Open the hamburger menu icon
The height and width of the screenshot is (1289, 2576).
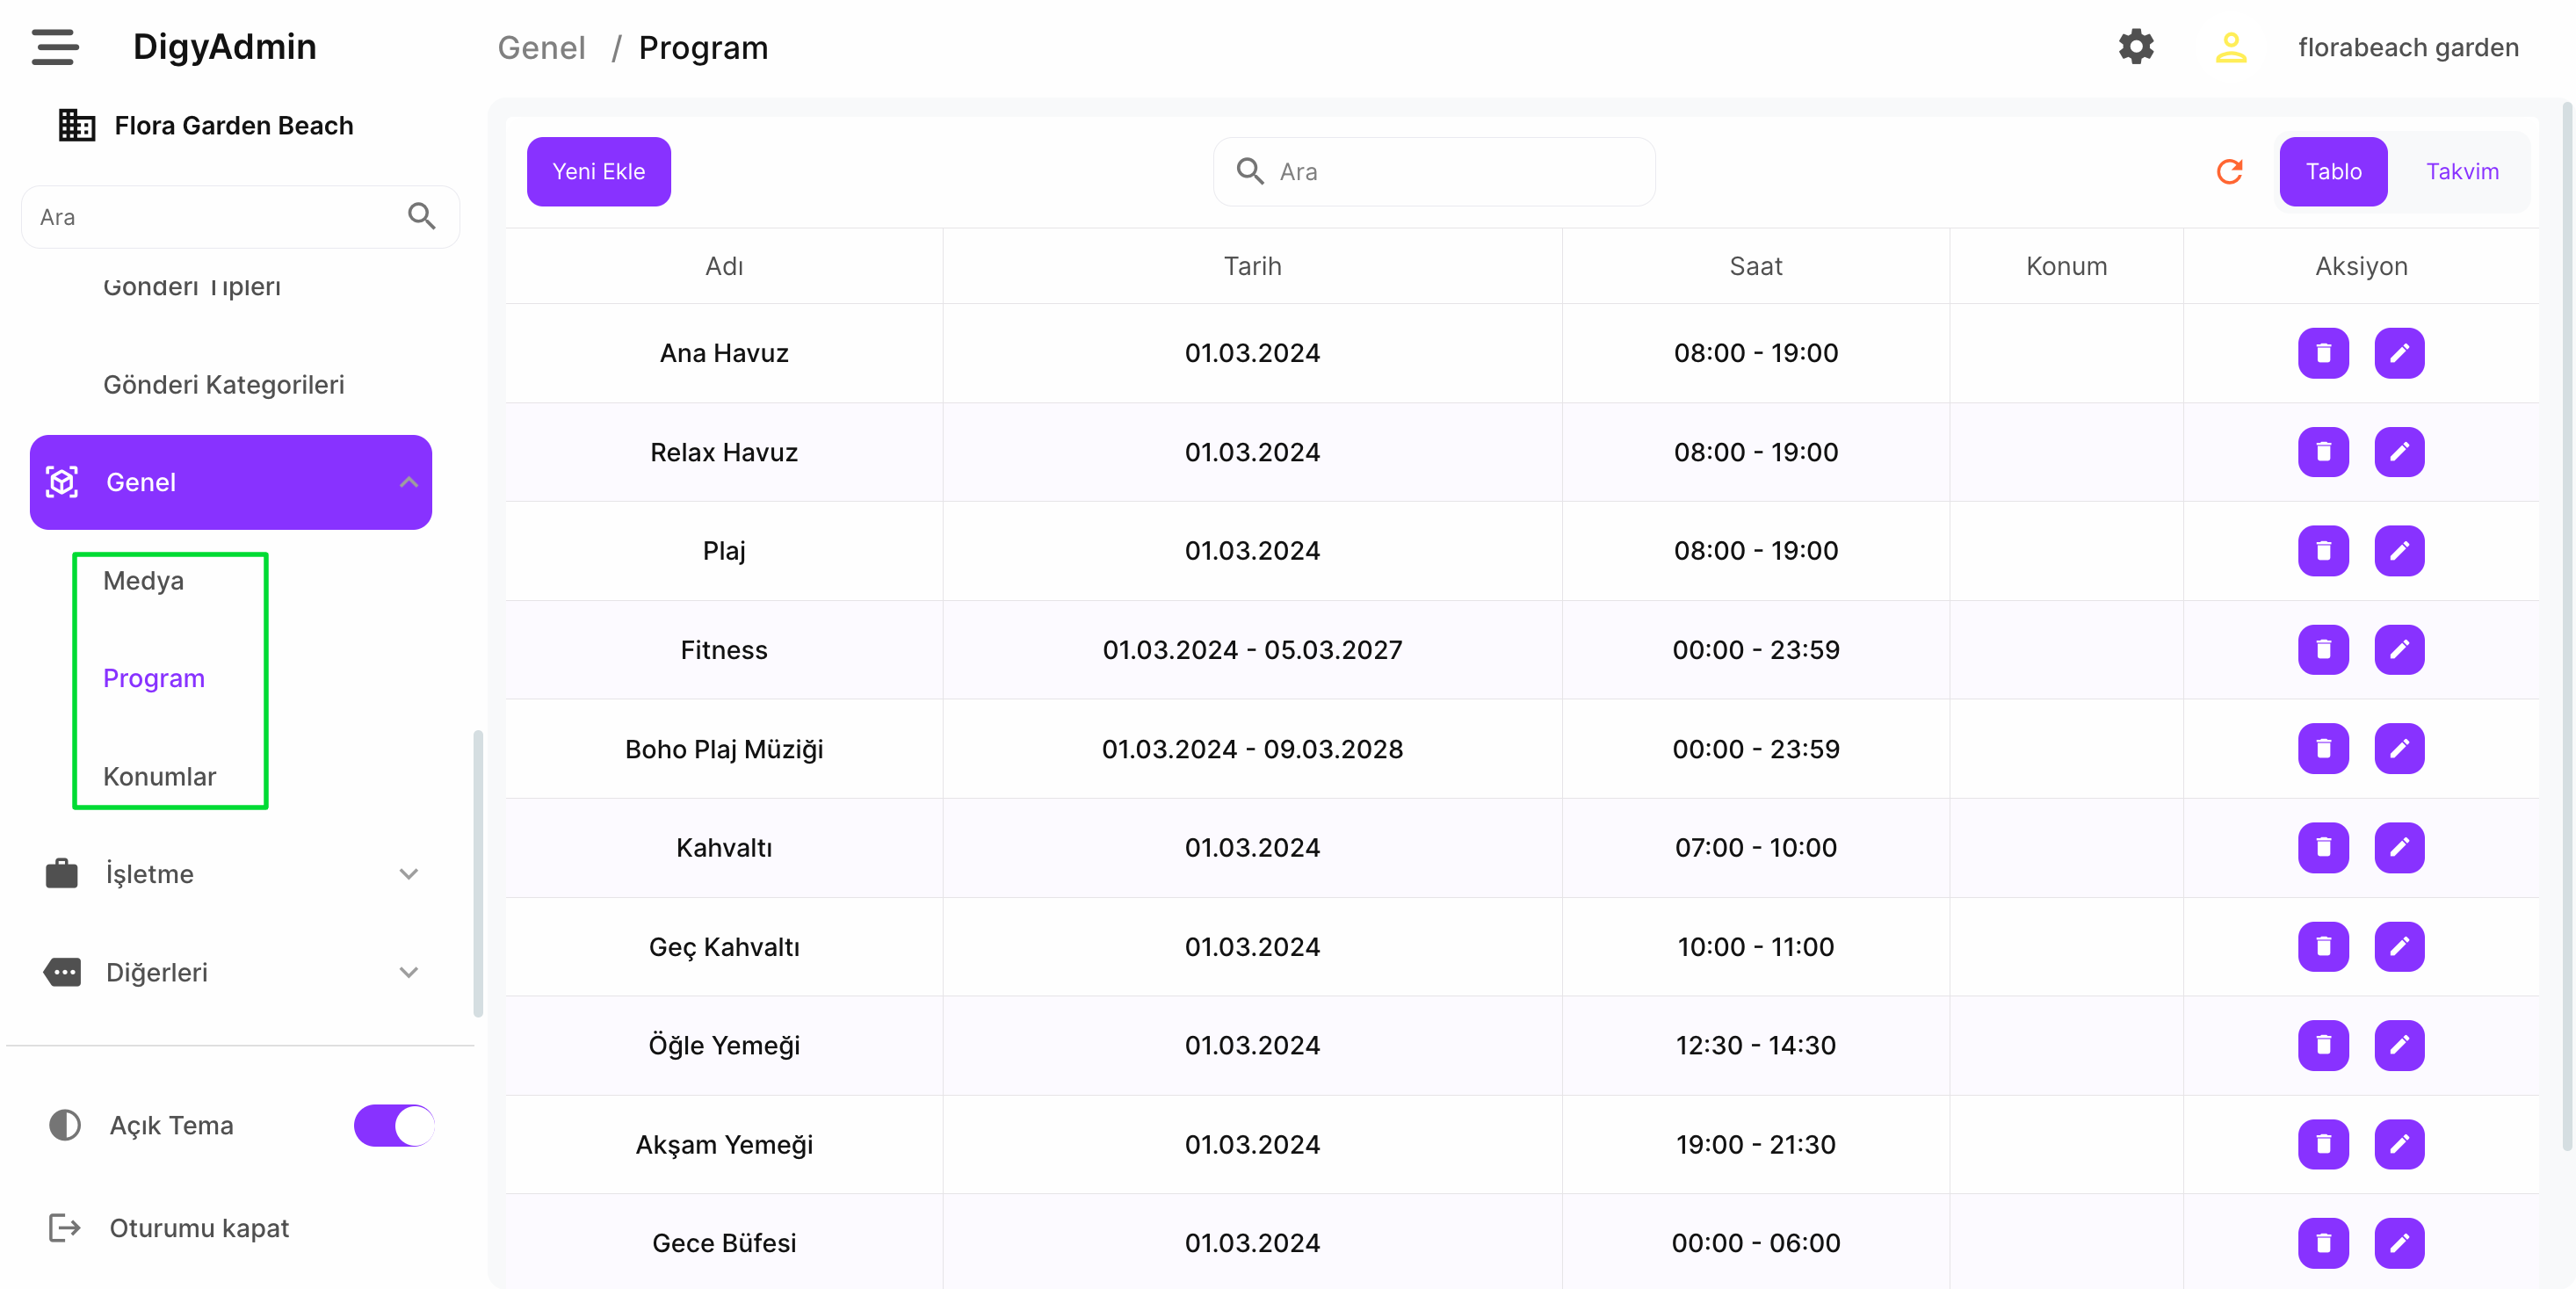tap(55, 47)
